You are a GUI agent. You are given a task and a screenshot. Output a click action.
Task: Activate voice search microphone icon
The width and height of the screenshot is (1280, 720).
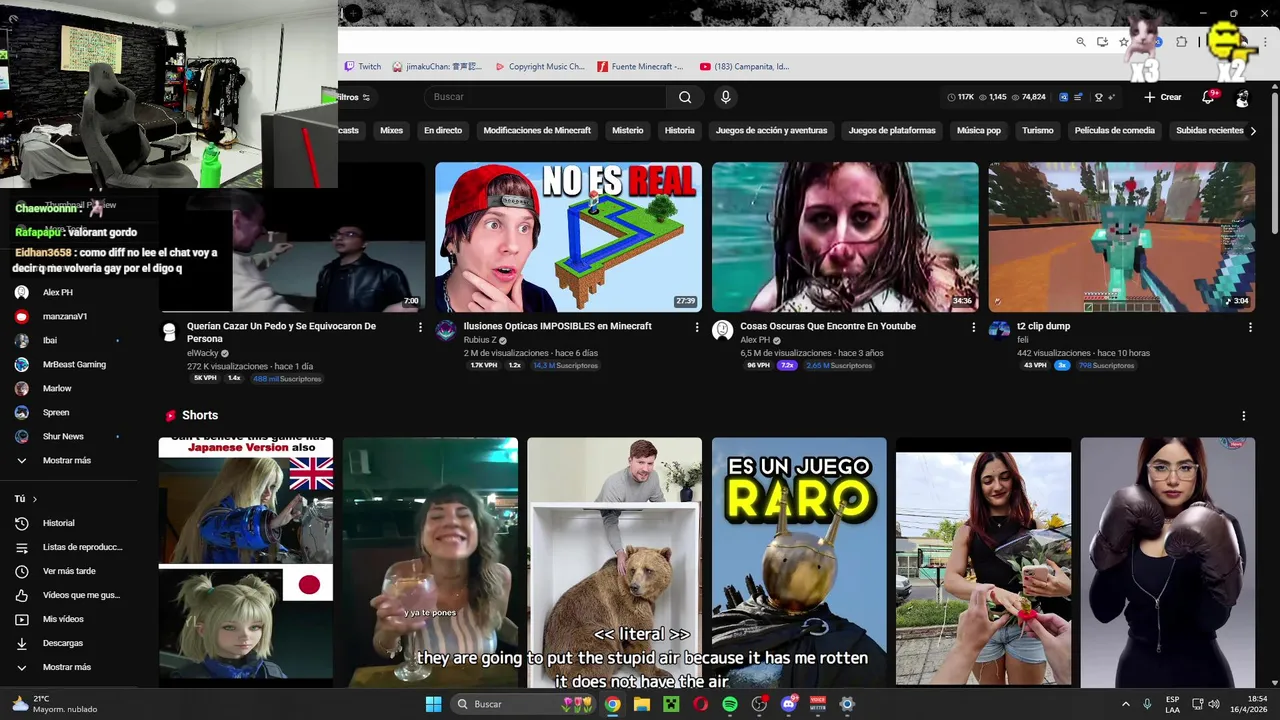tap(726, 97)
